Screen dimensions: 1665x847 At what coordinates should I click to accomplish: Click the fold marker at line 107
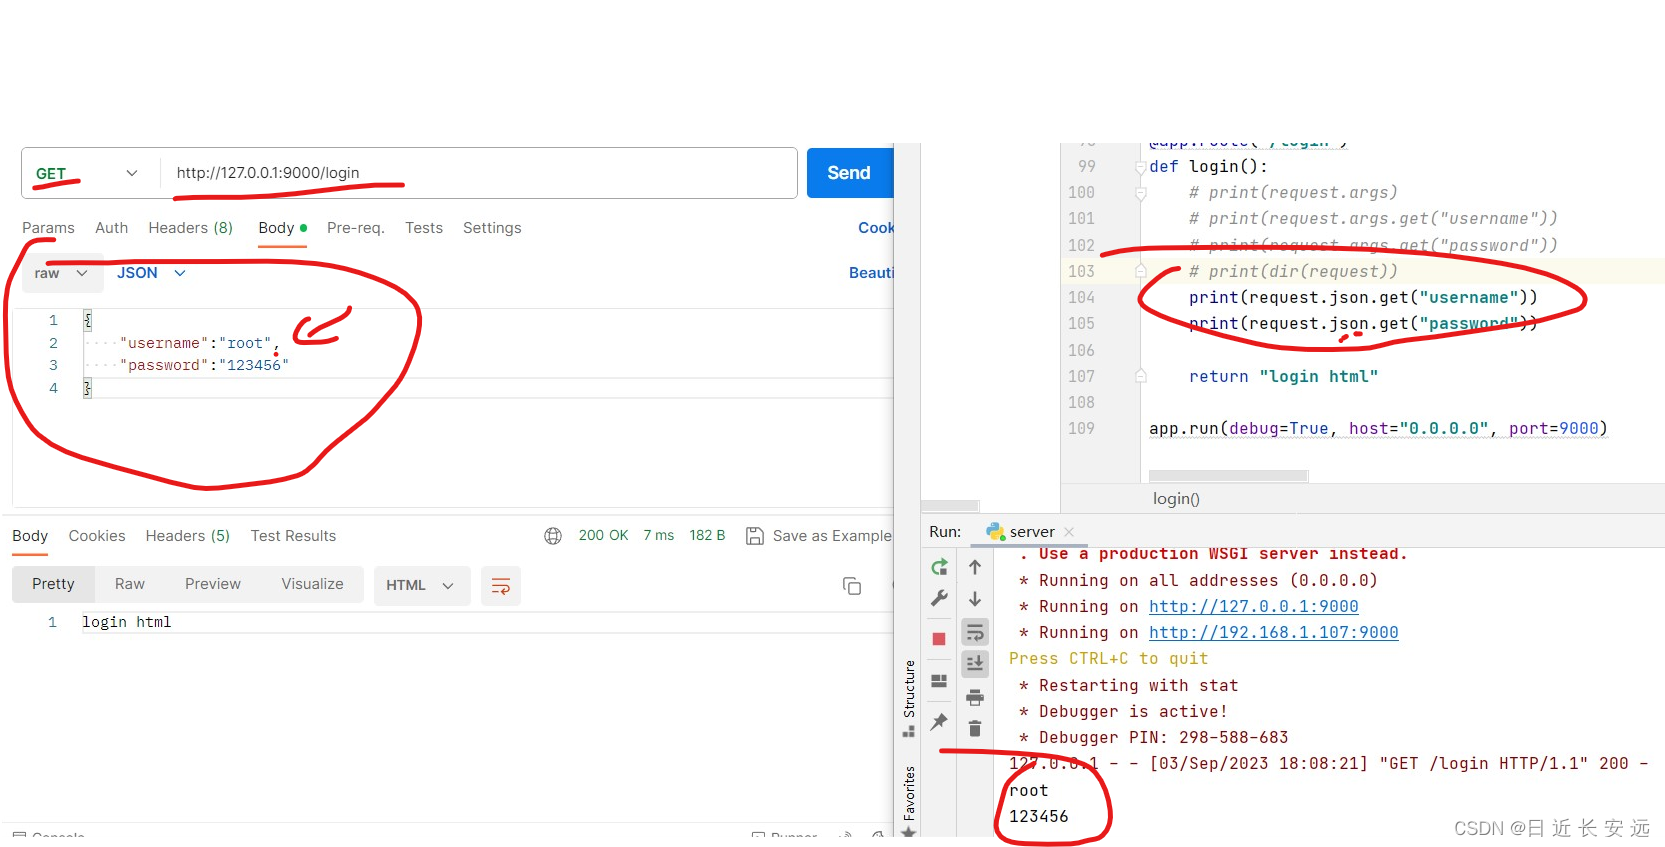1140,376
